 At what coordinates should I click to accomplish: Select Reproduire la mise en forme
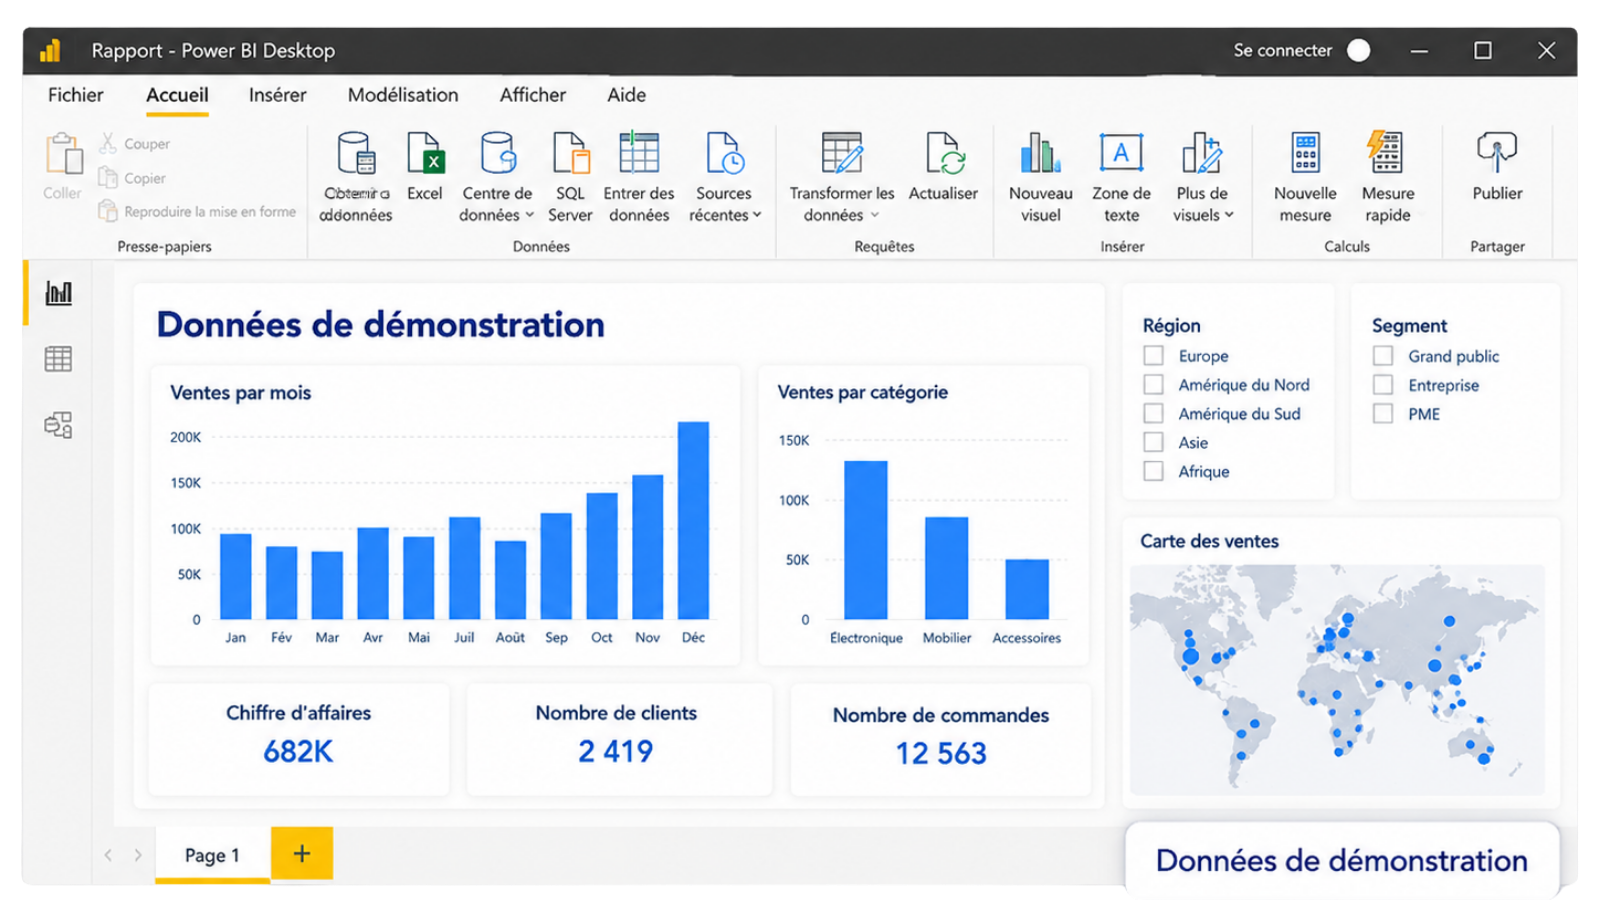click(197, 211)
